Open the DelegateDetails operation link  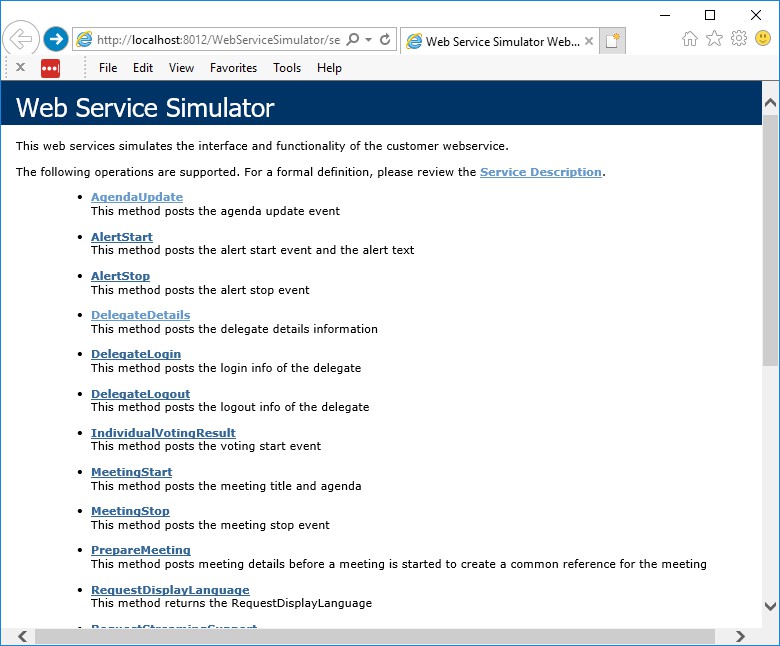point(140,315)
